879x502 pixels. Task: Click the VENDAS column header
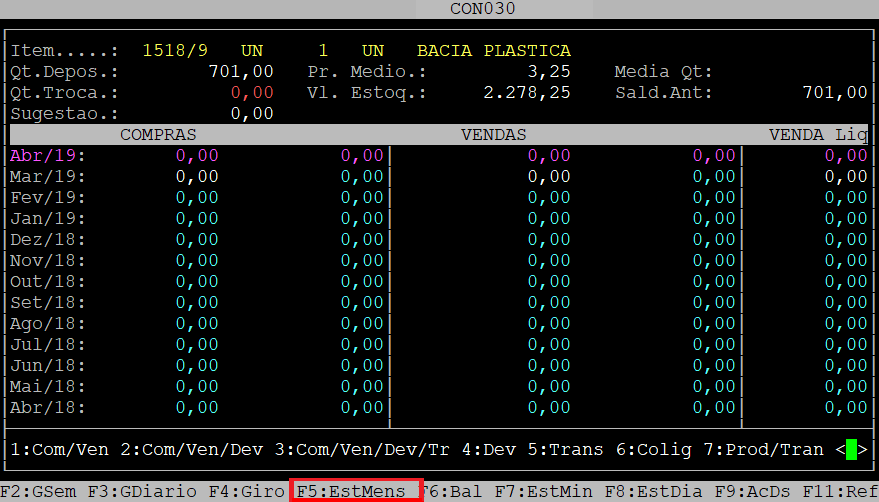[493, 134]
